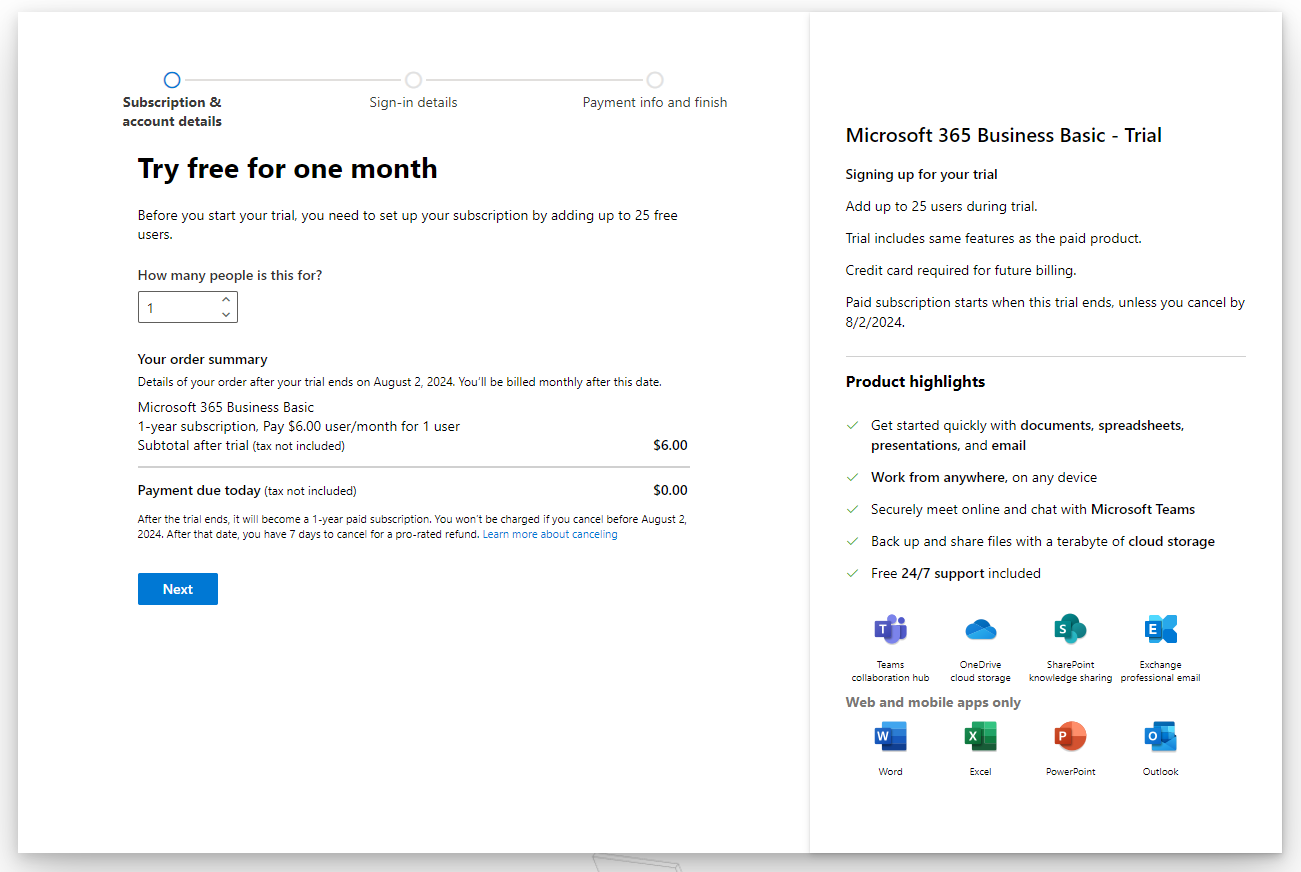1301x872 pixels.
Task: Click the OneDrive cloud storage icon
Action: [980, 629]
